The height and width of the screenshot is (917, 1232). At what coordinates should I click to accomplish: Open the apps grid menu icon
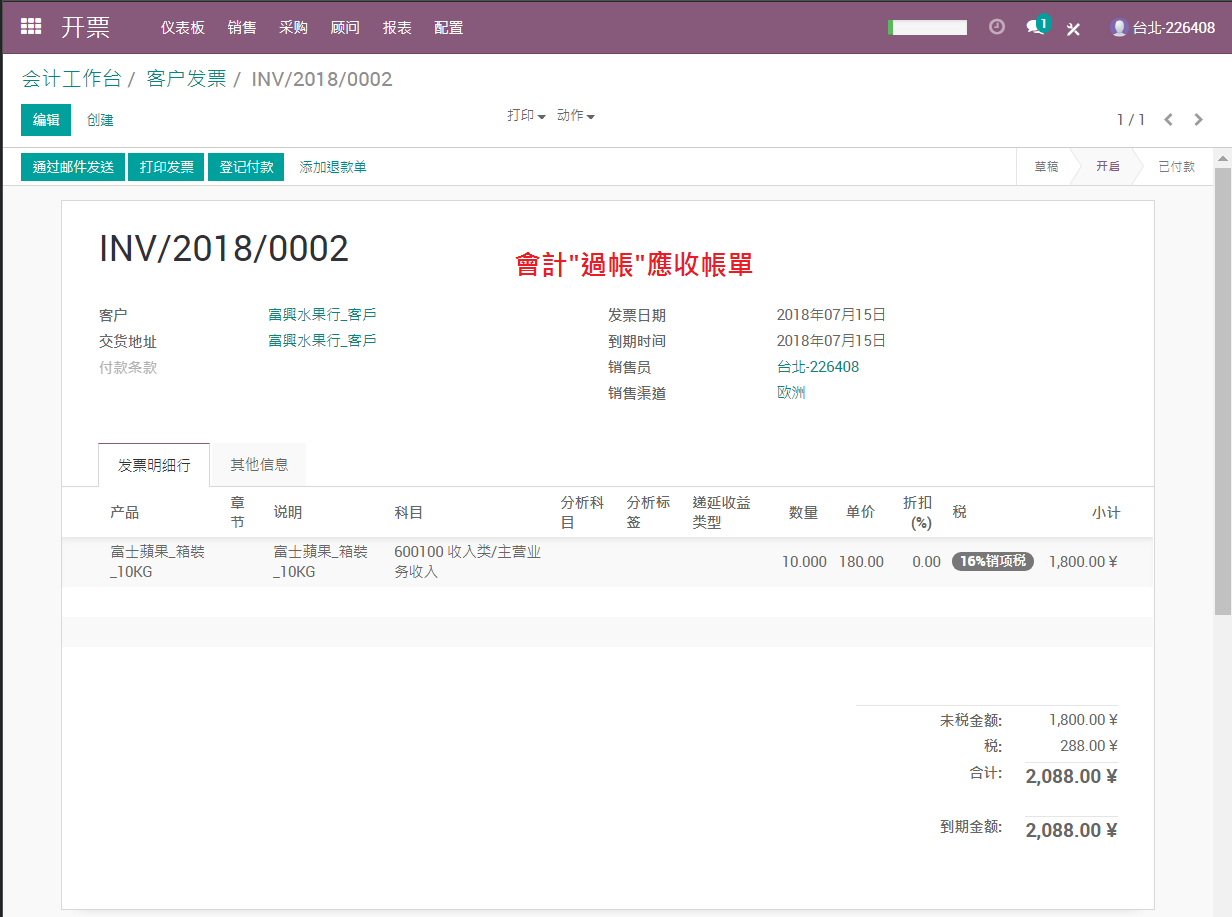pos(31,27)
